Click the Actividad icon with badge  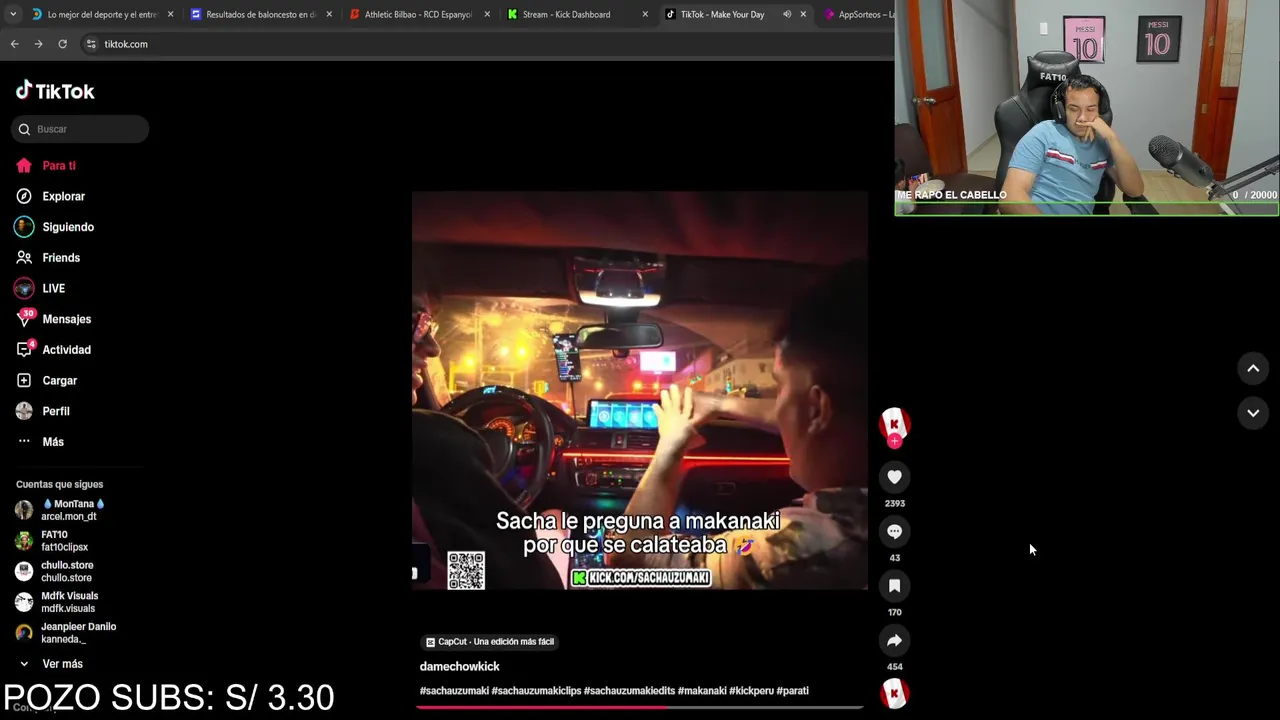[x=25, y=349]
